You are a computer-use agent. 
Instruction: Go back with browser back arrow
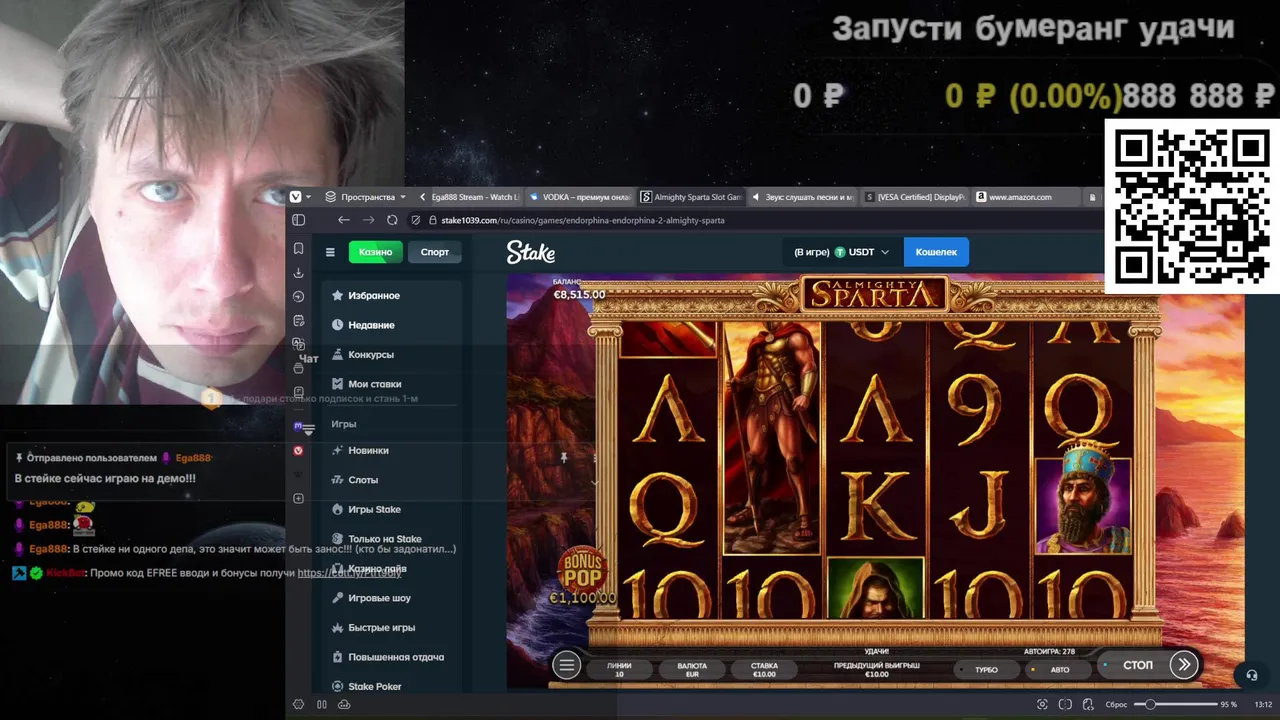coord(344,220)
